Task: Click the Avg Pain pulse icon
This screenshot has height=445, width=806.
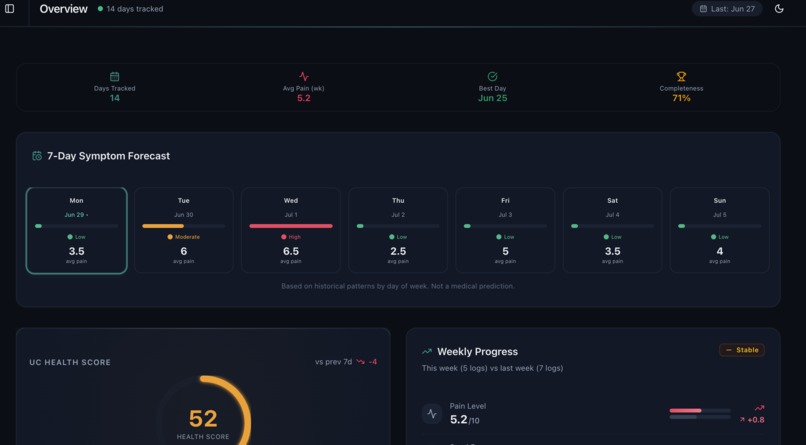Action: pyautogui.click(x=304, y=77)
